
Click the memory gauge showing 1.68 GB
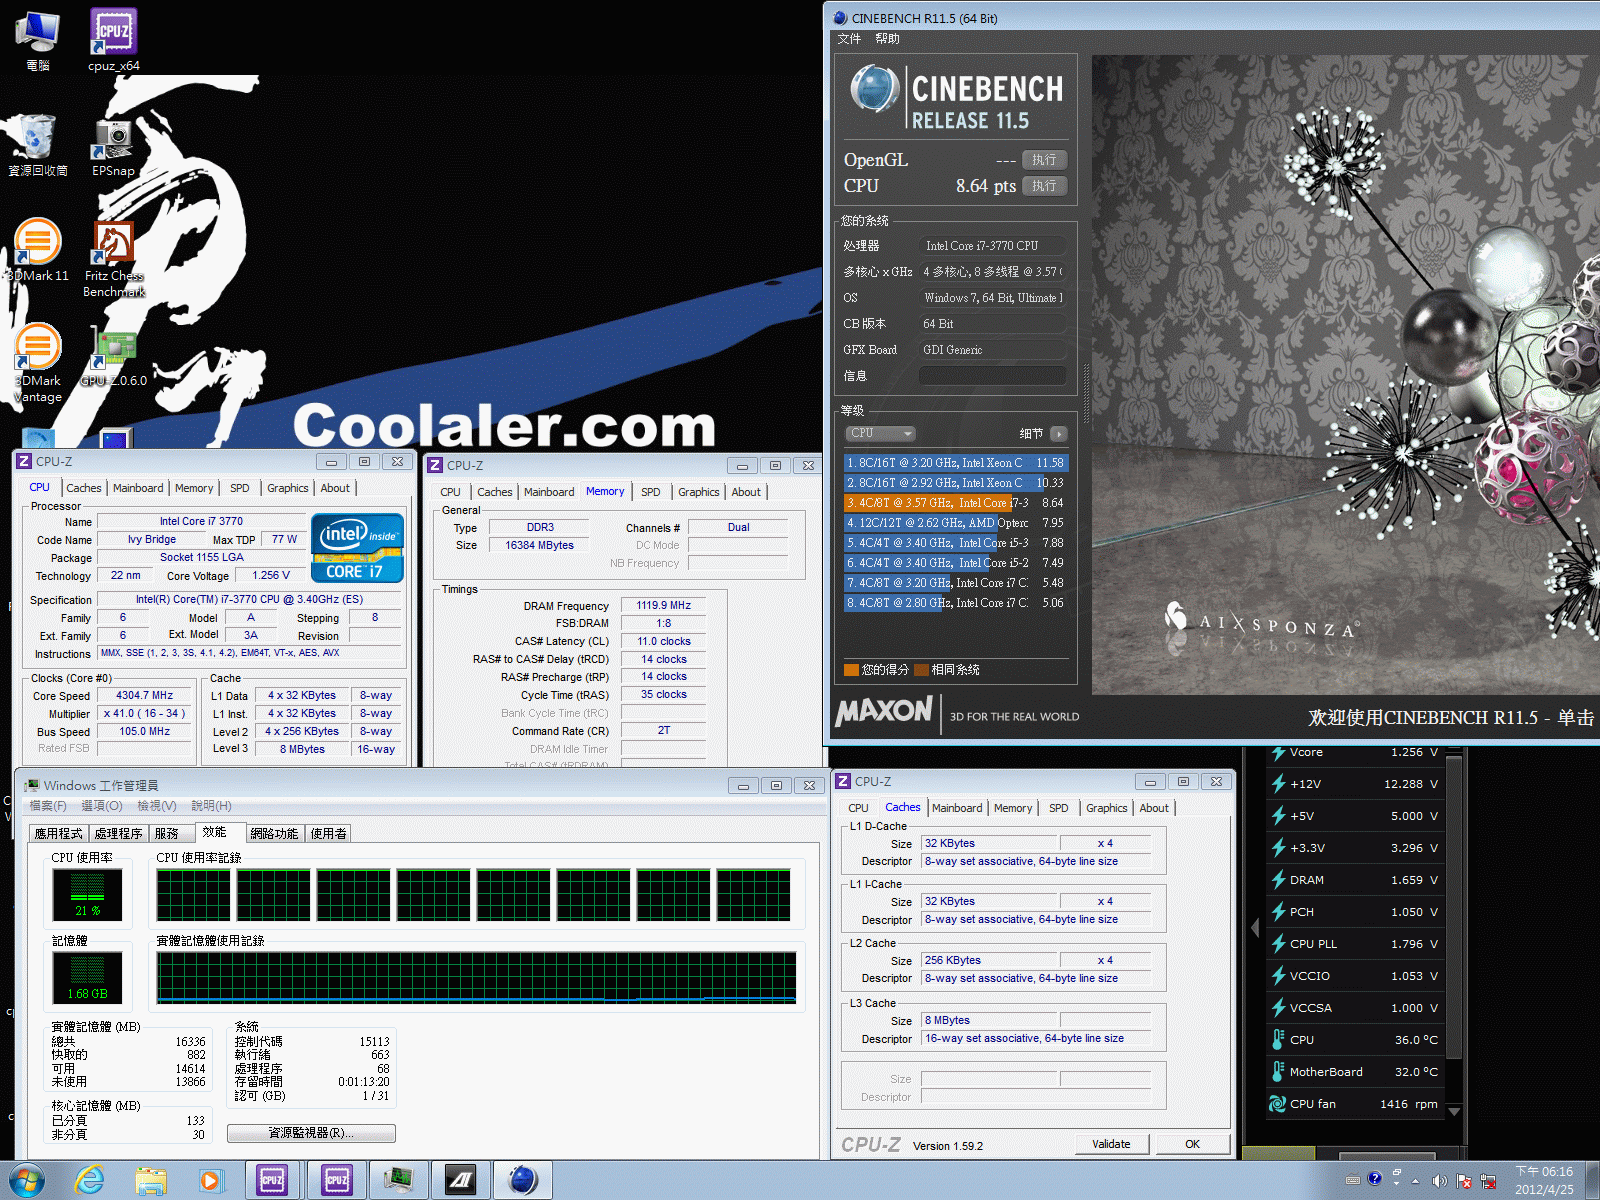(87, 977)
